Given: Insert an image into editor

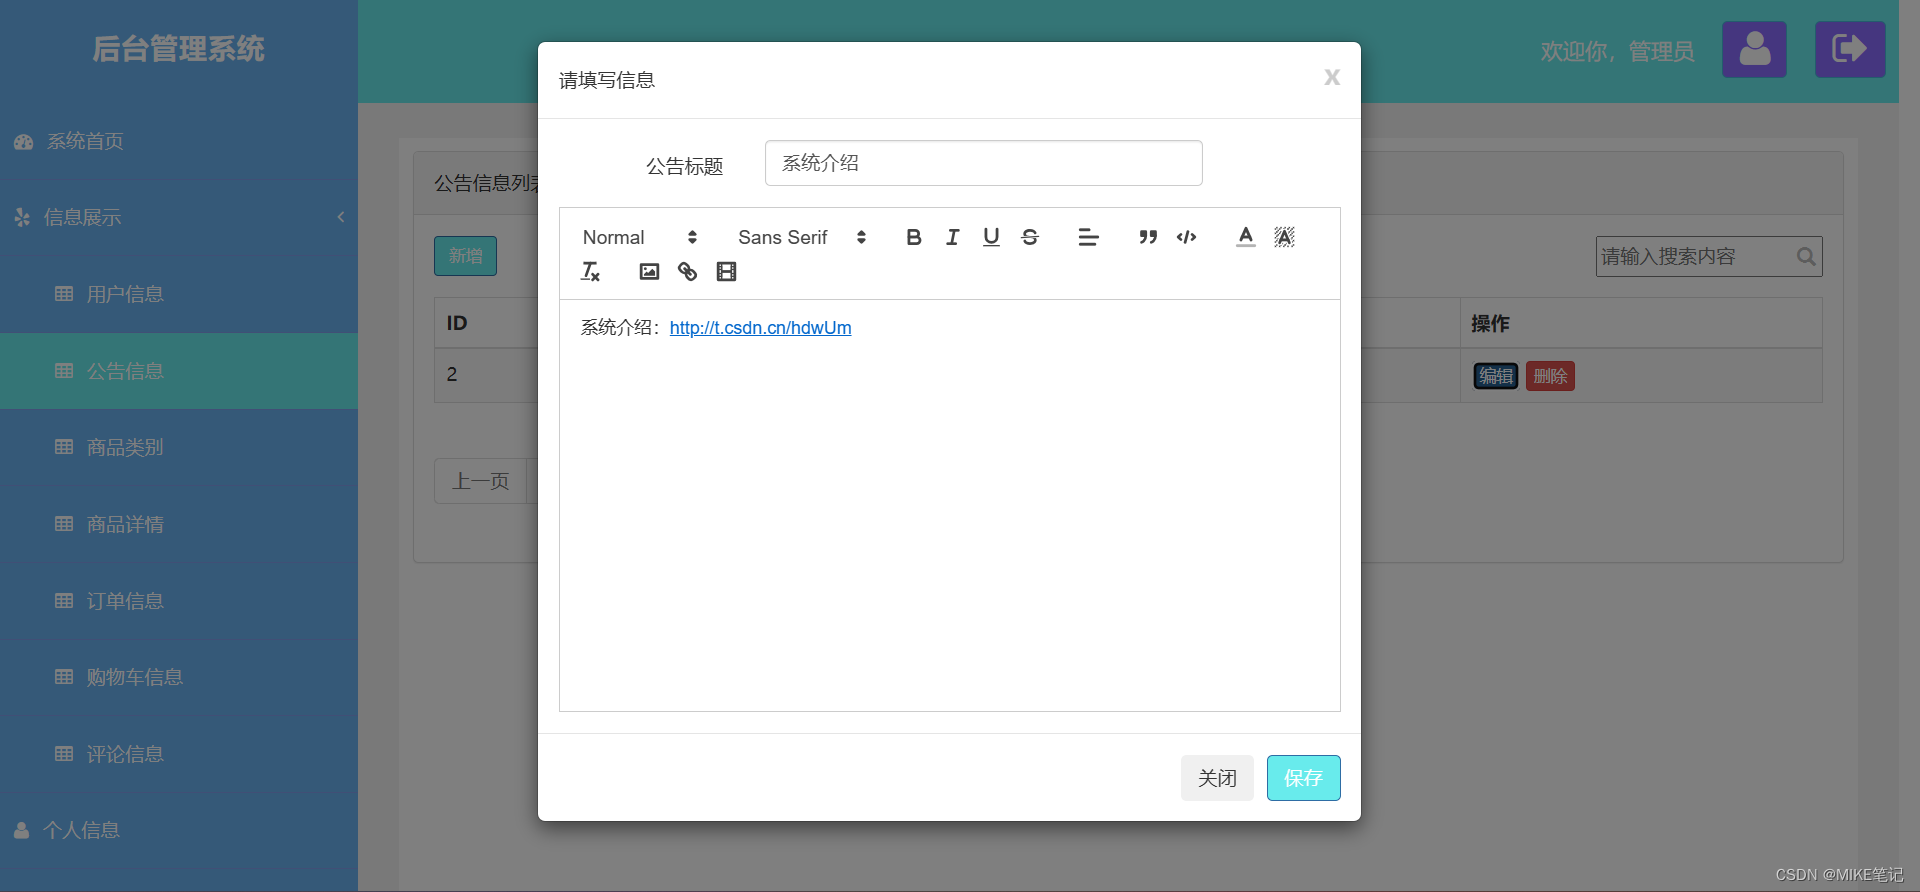Looking at the screenshot, I should tap(649, 271).
